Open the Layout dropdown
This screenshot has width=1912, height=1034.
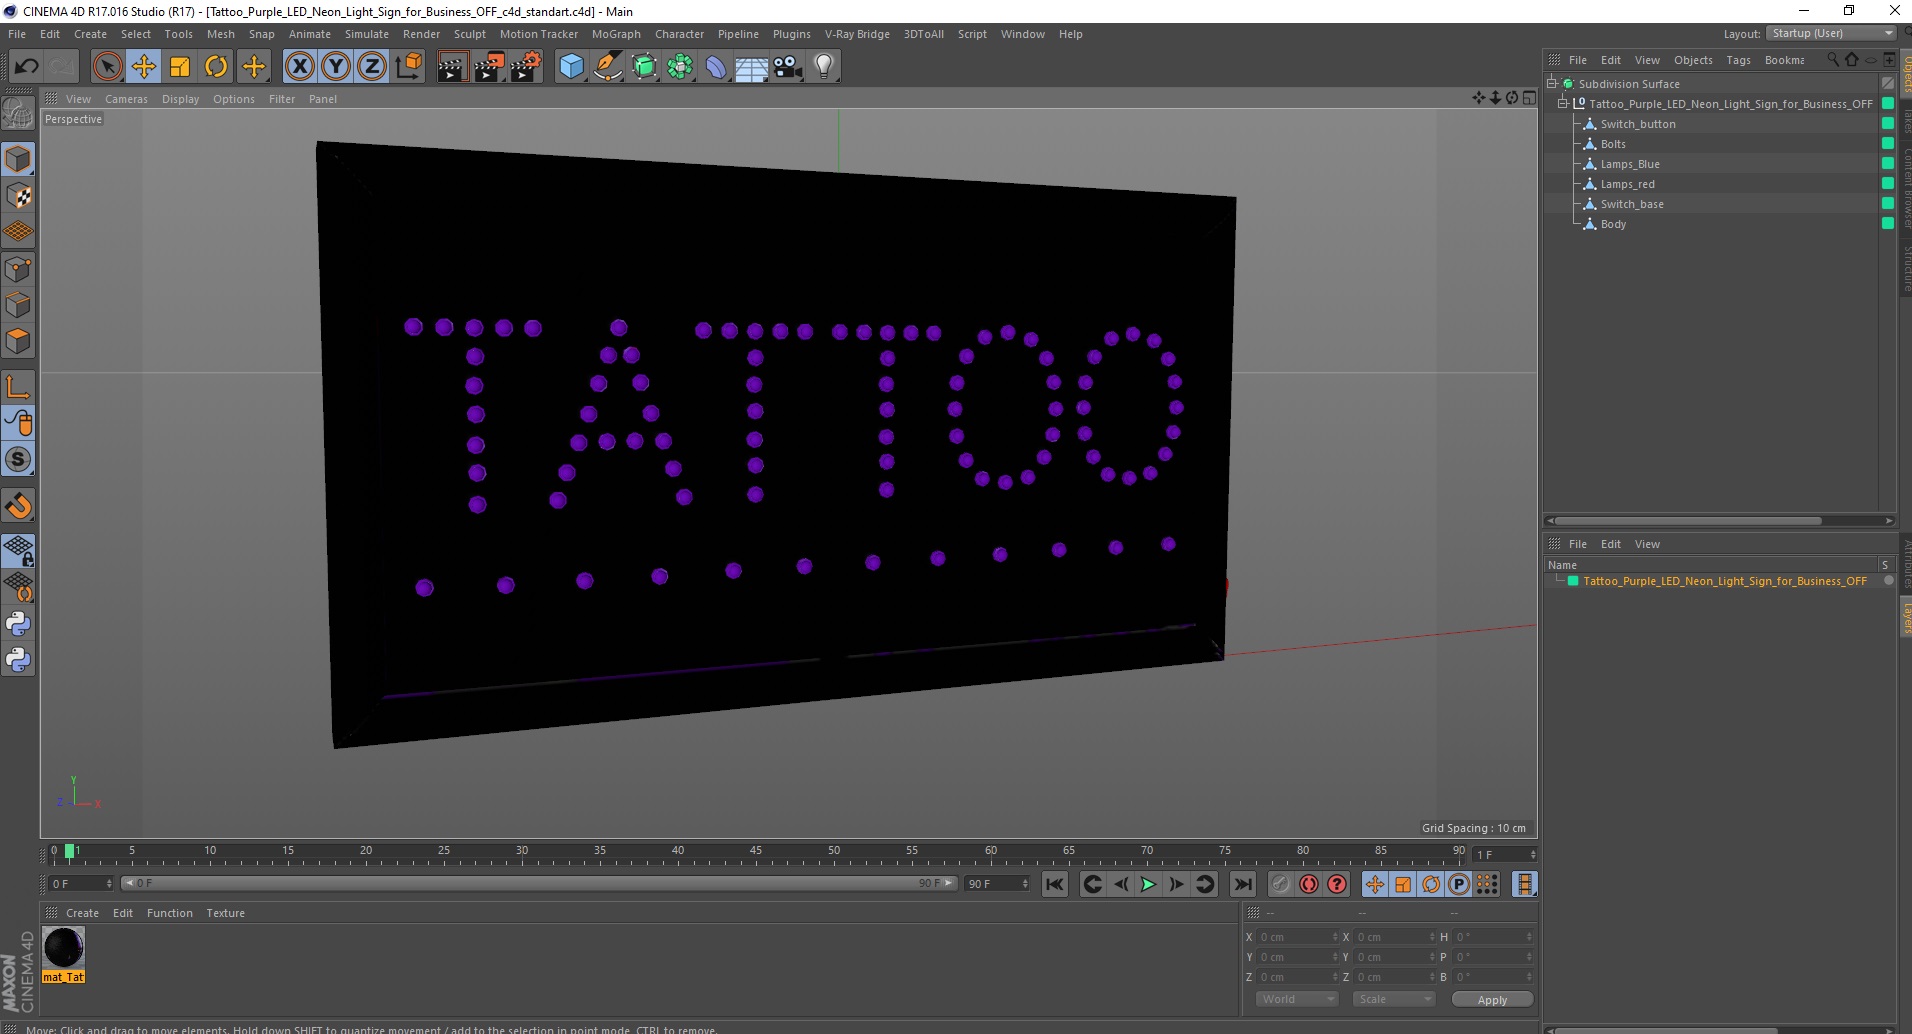(x=1832, y=33)
